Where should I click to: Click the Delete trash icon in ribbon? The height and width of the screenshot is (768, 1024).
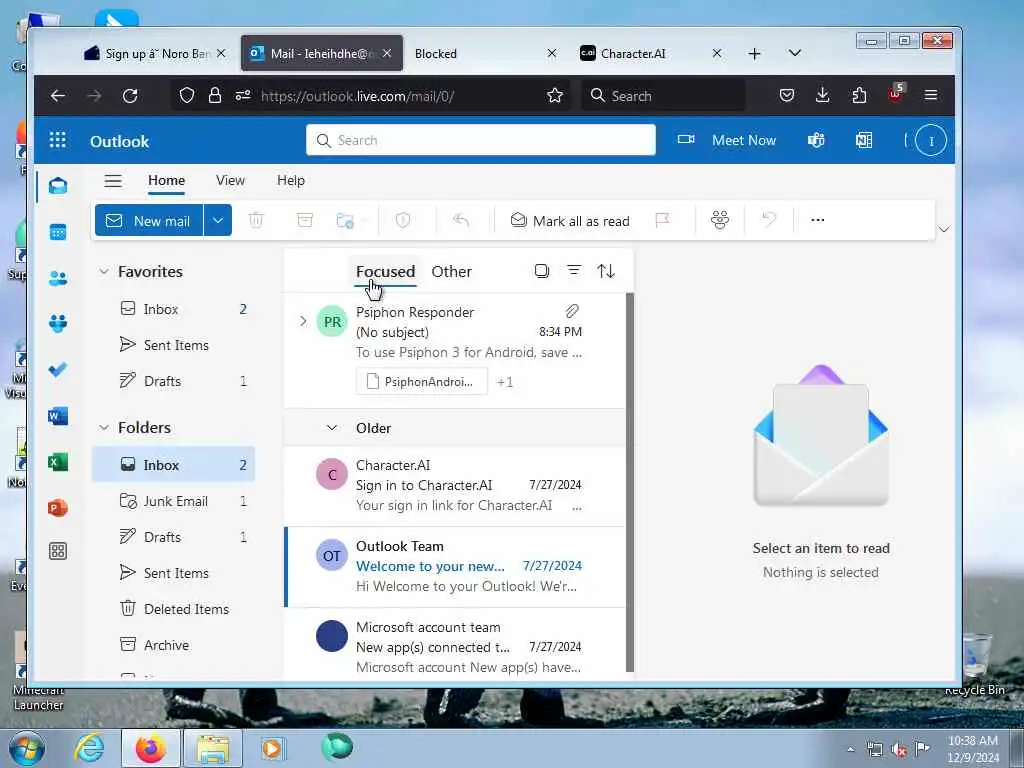[x=256, y=220]
